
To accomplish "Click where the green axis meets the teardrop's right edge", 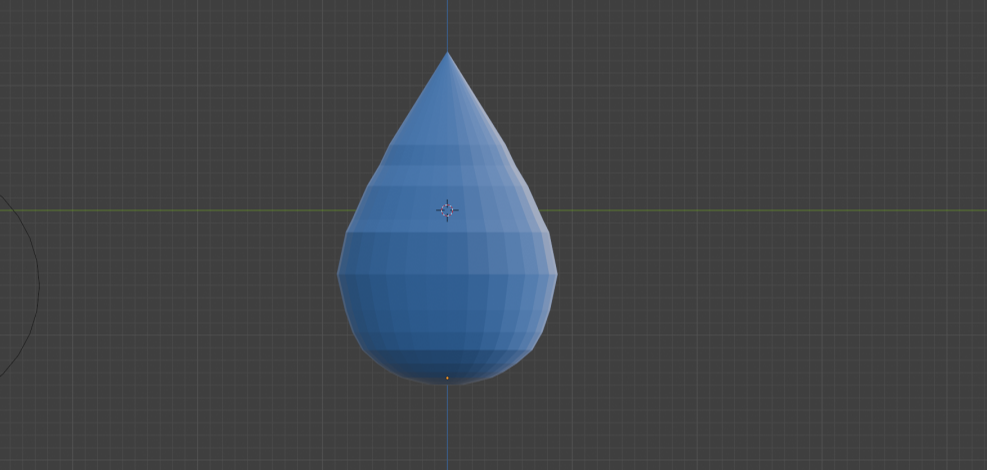I will pyautogui.click(x=539, y=210).
